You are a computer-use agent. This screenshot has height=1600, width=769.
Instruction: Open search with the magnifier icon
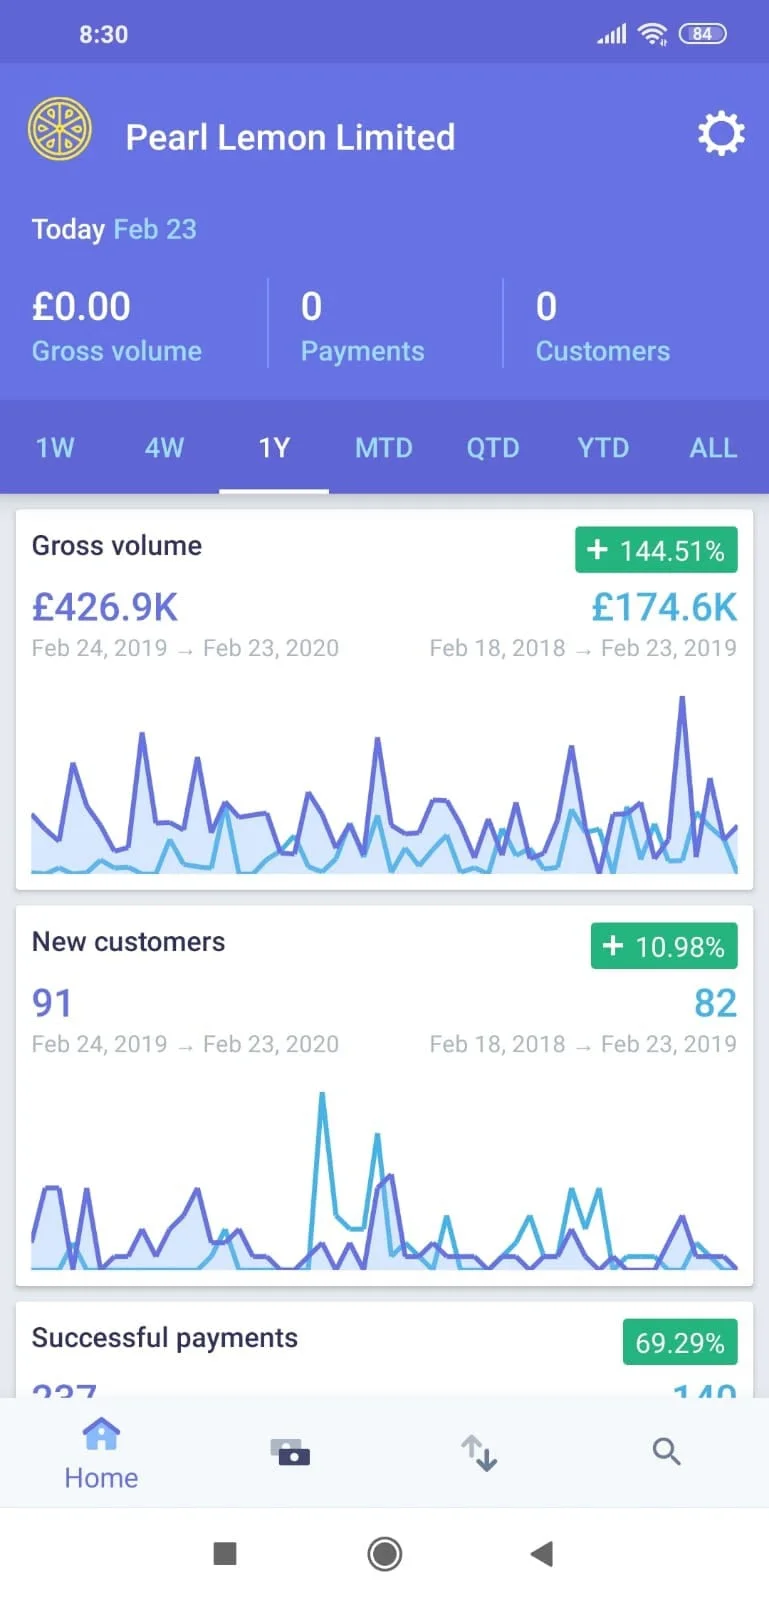pos(667,1451)
